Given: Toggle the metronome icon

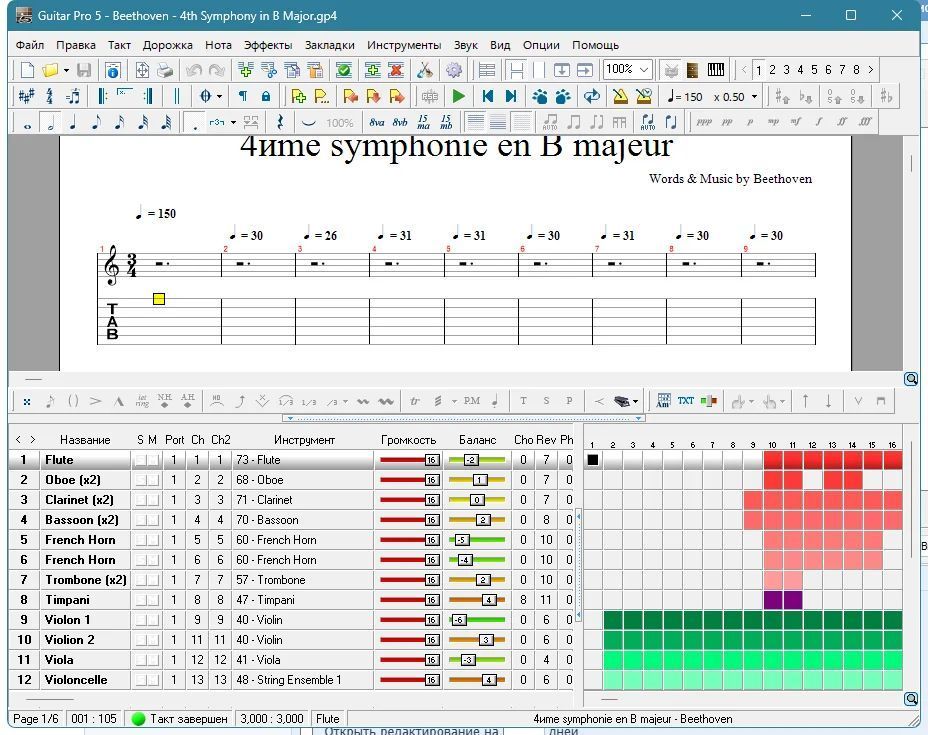Looking at the screenshot, I should click(620, 96).
